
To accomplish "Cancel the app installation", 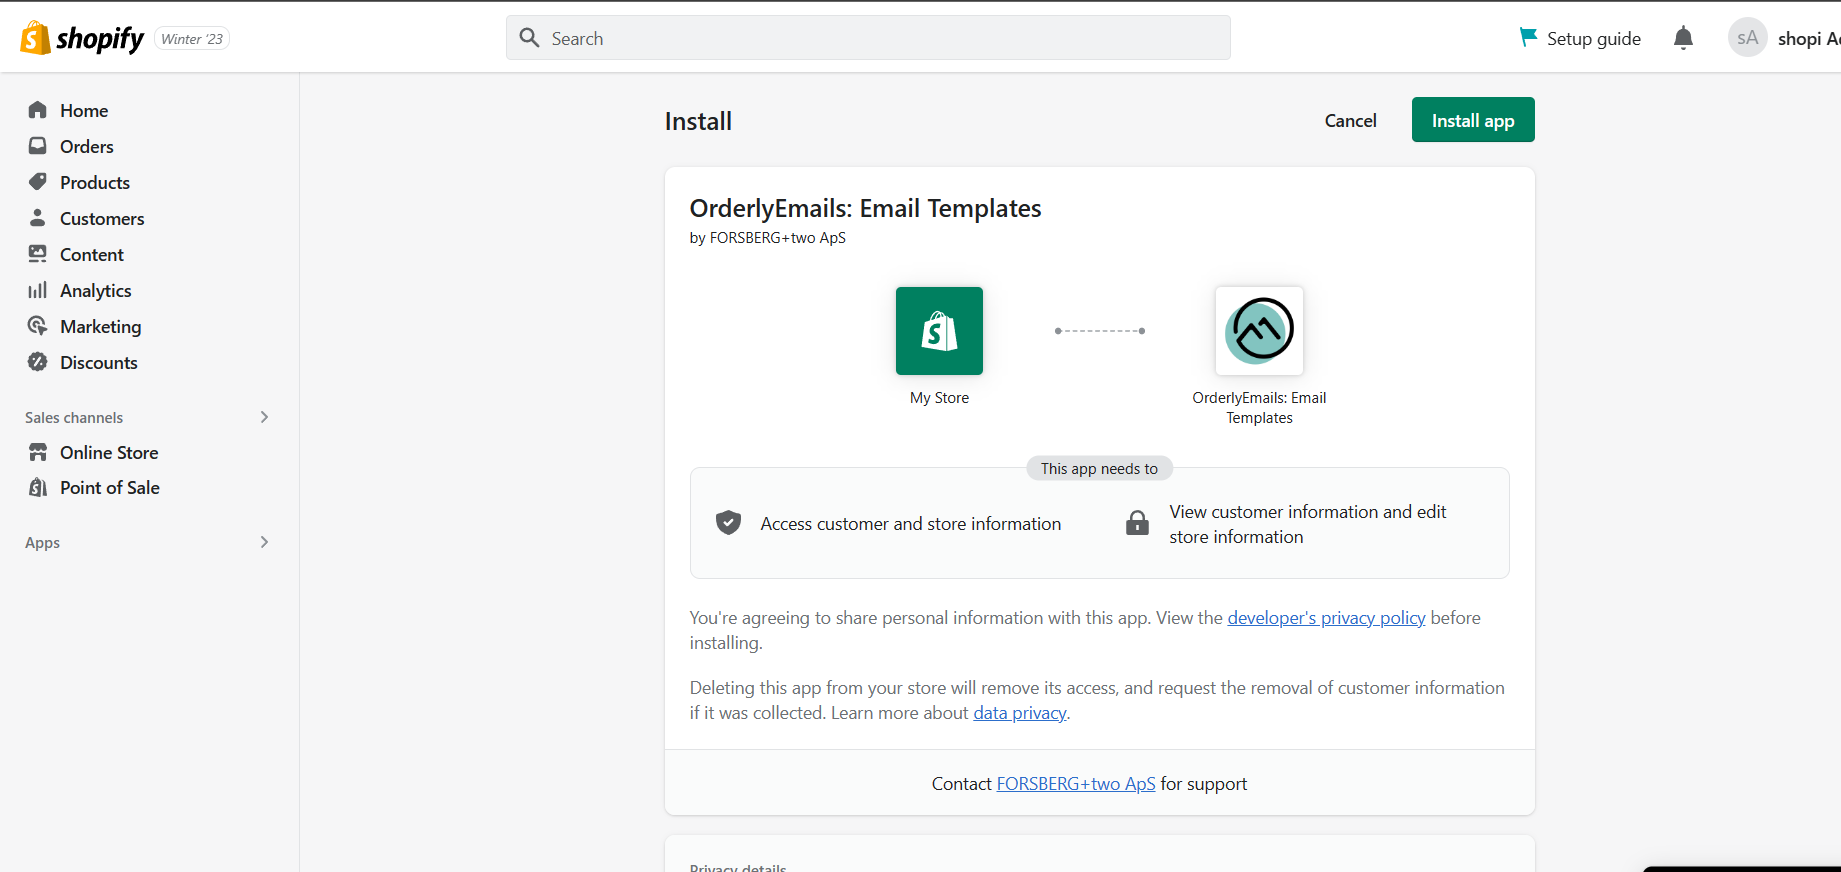I will pyautogui.click(x=1350, y=120).
